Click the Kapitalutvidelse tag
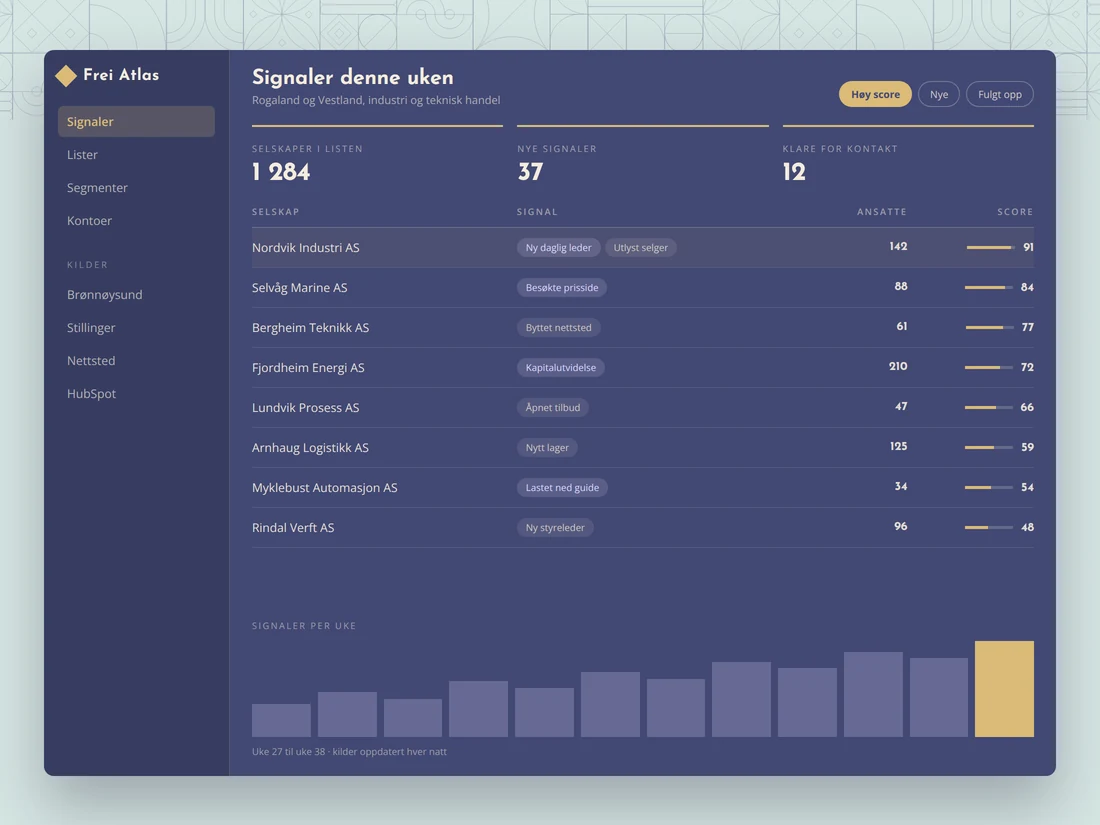The image size is (1100, 825). 561,368
